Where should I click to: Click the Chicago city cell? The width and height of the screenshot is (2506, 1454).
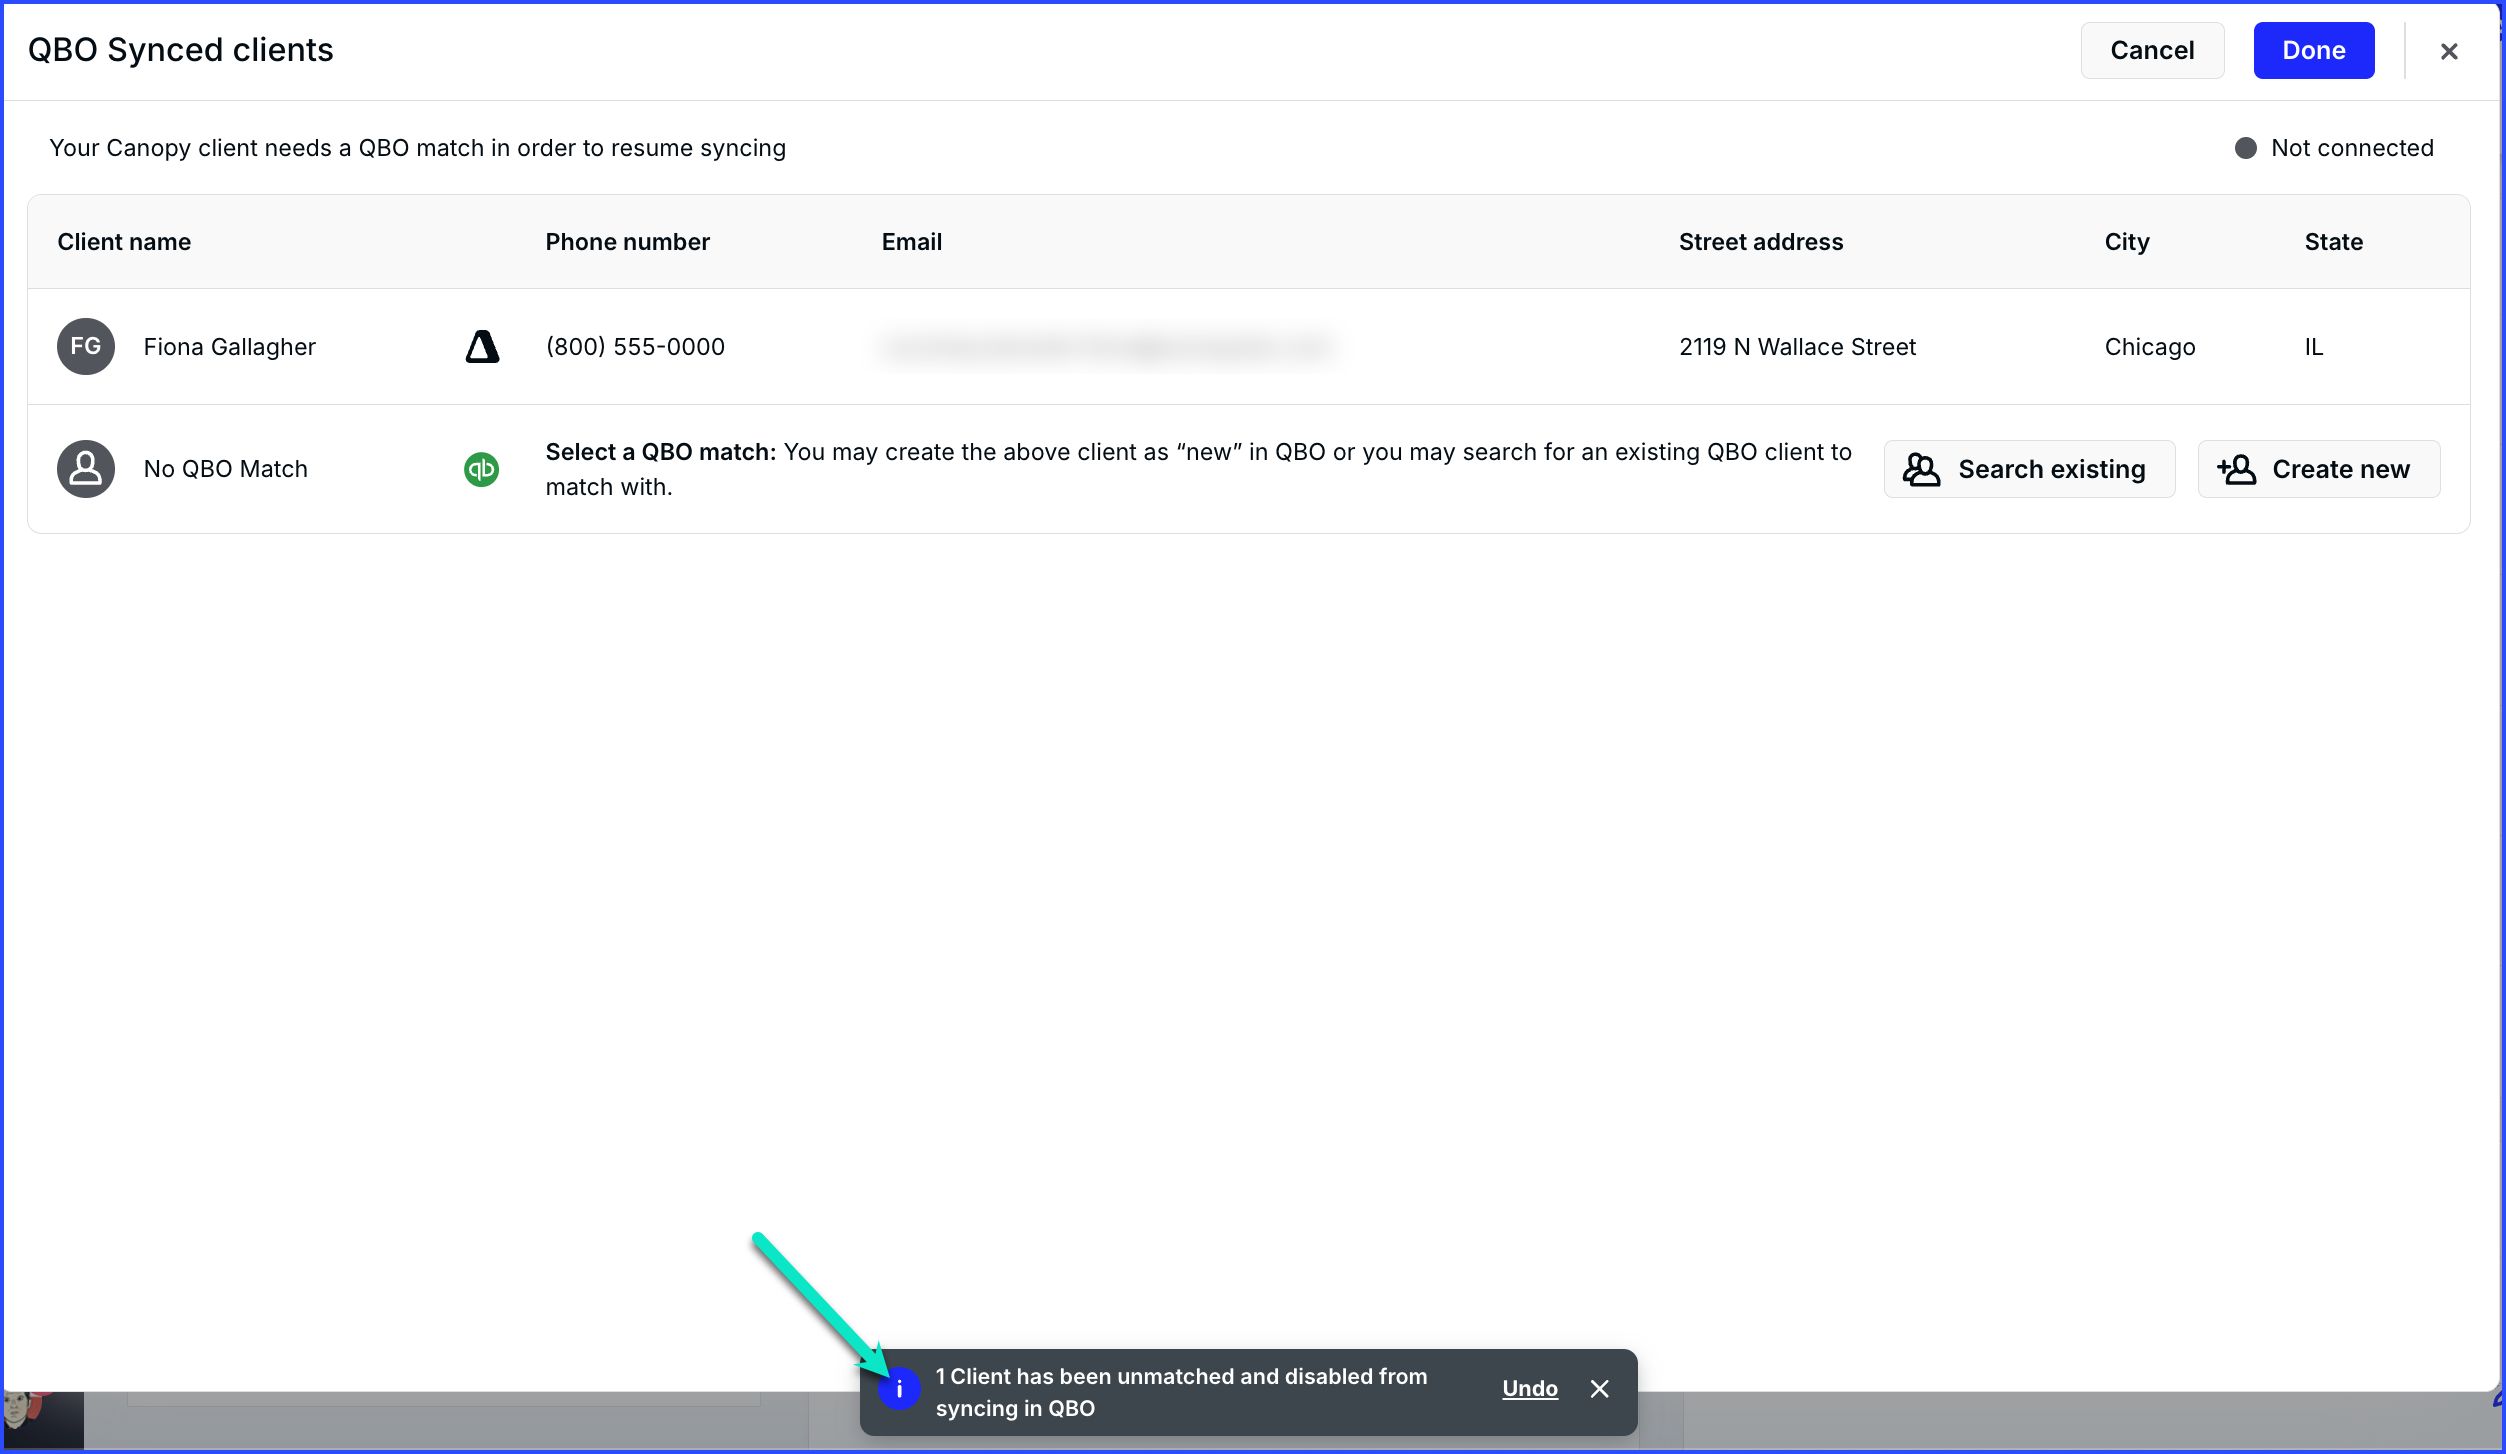point(2150,347)
